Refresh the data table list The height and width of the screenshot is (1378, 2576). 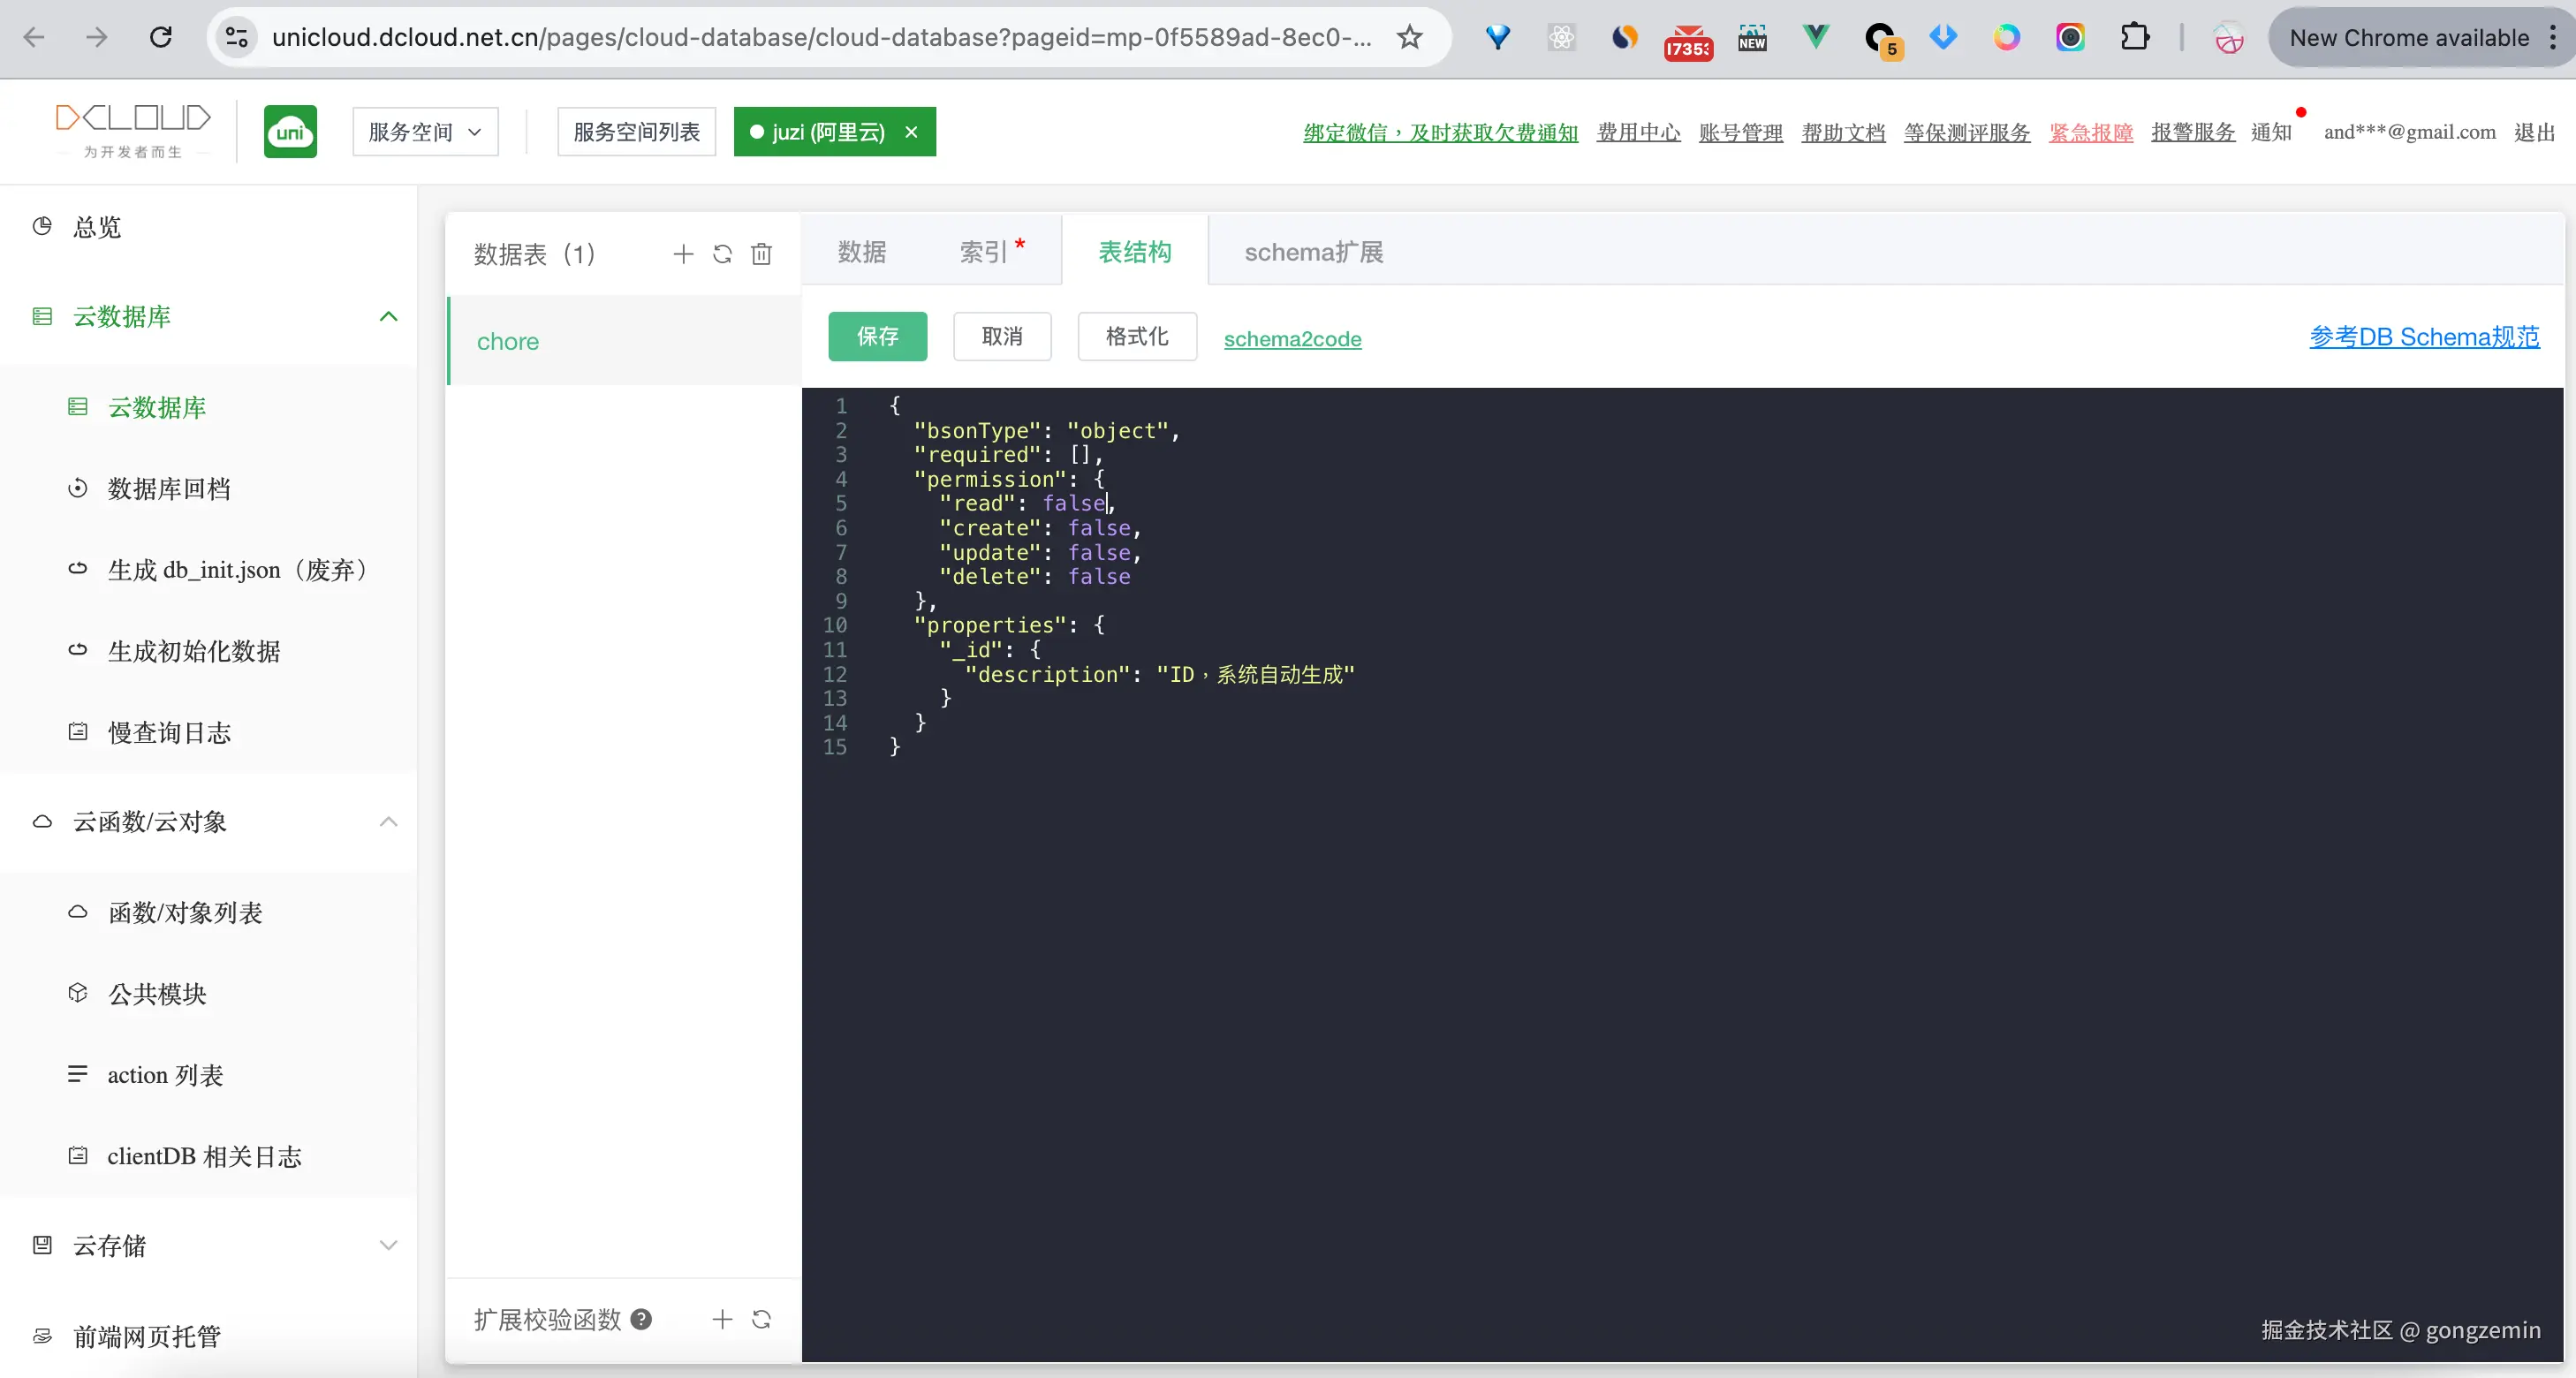pyautogui.click(x=722, y=254)
